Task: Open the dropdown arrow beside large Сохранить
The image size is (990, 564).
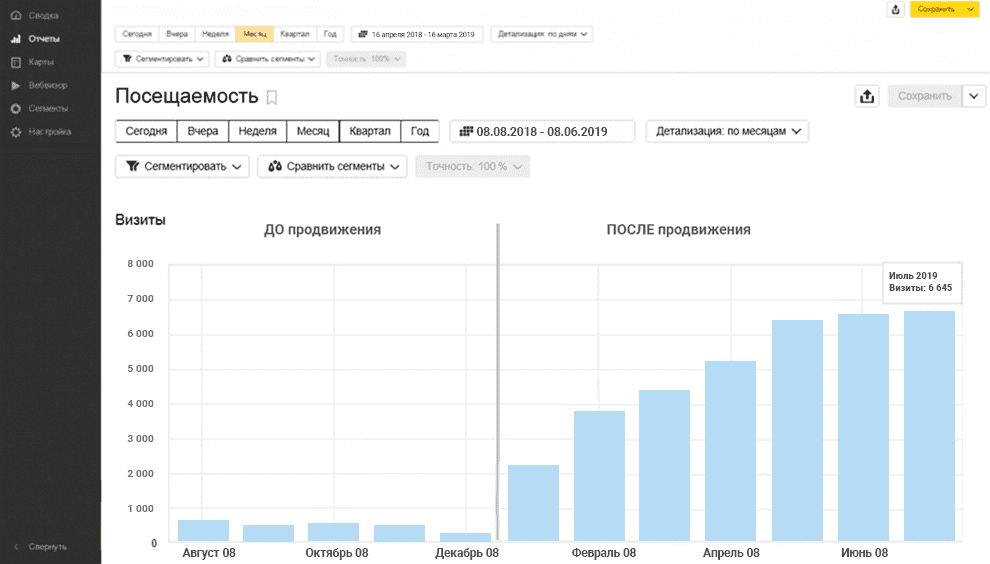Action: [x=974, y=96]
